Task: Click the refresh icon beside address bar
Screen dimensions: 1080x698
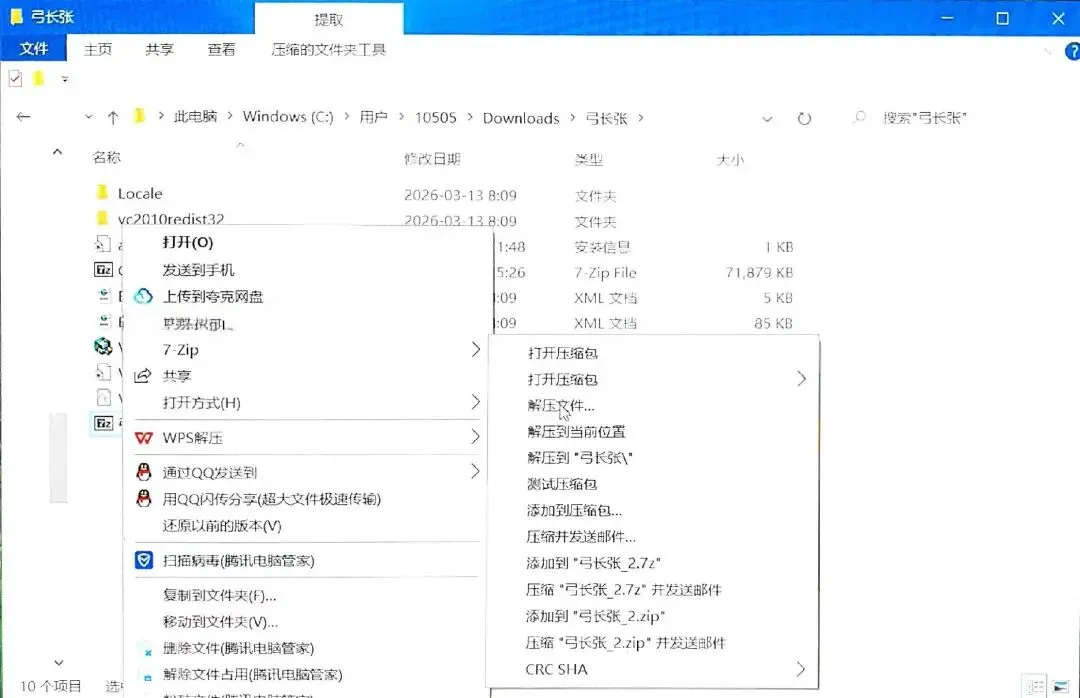Action: click(x=804, y=119)
